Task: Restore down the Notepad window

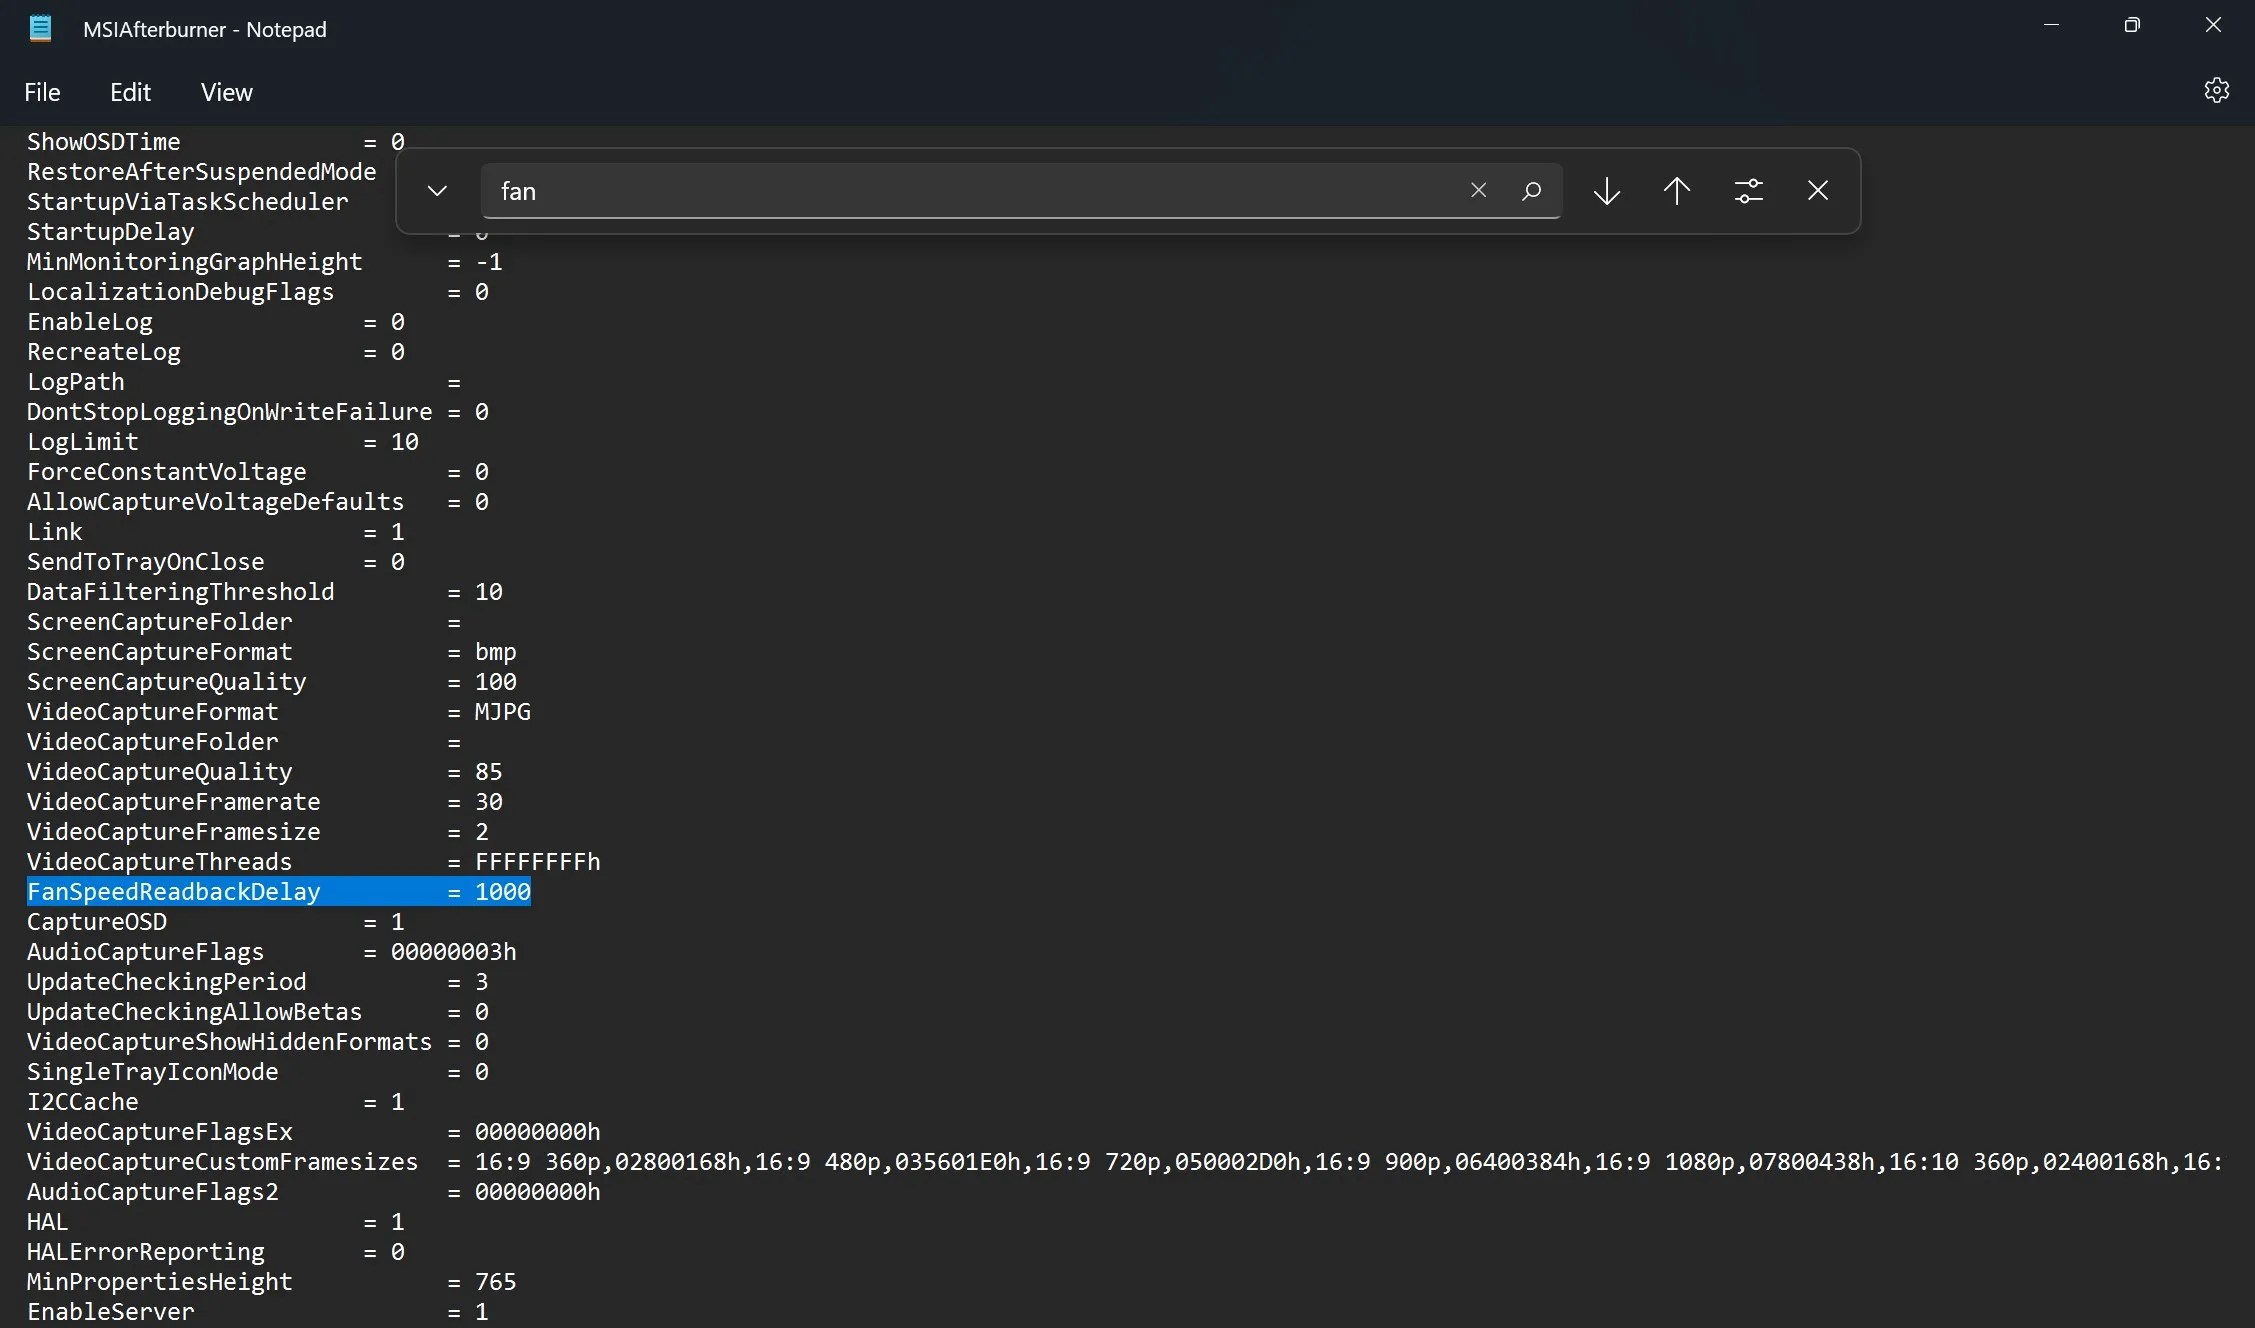Action: [2132, 26]
